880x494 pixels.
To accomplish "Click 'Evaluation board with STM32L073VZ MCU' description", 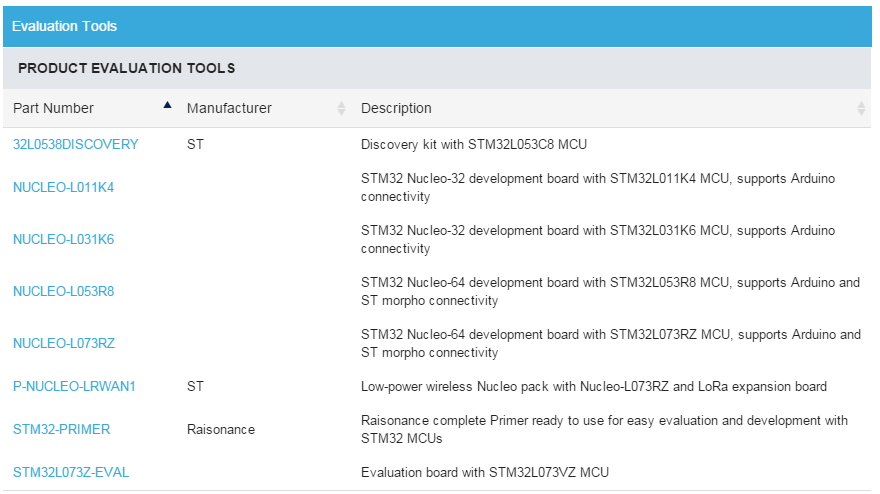I will tap(485, 473).
